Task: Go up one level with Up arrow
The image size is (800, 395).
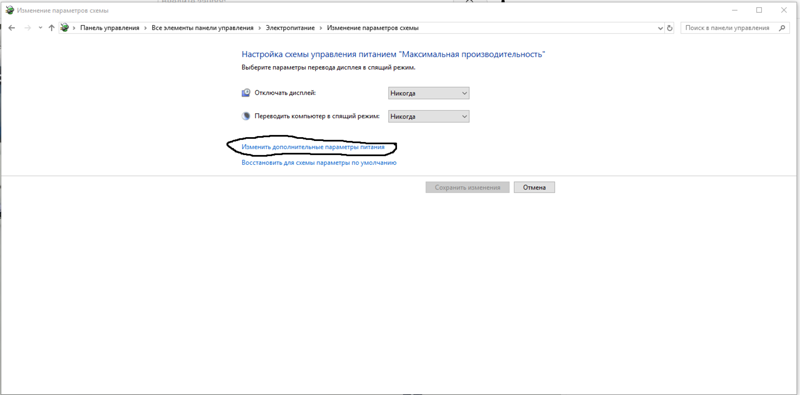Action: click(51, 28)
